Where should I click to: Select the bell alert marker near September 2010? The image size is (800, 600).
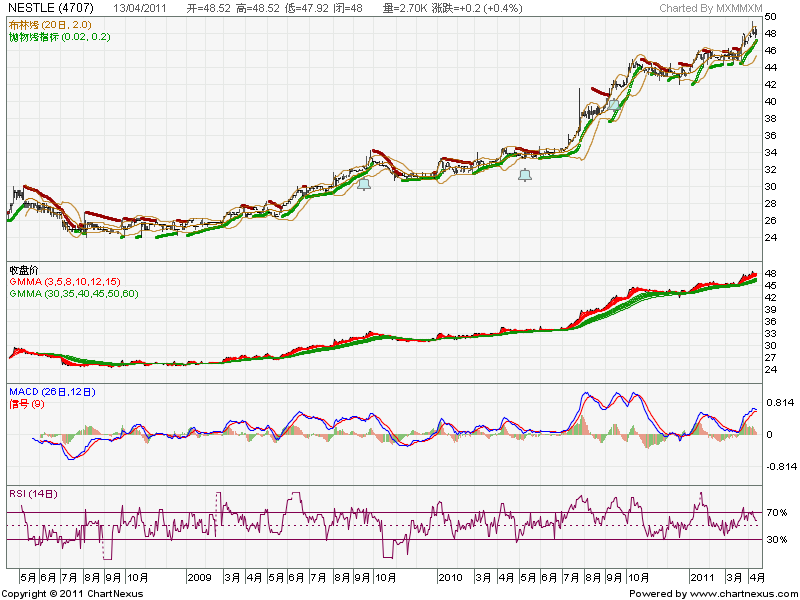tap(614, 104)
